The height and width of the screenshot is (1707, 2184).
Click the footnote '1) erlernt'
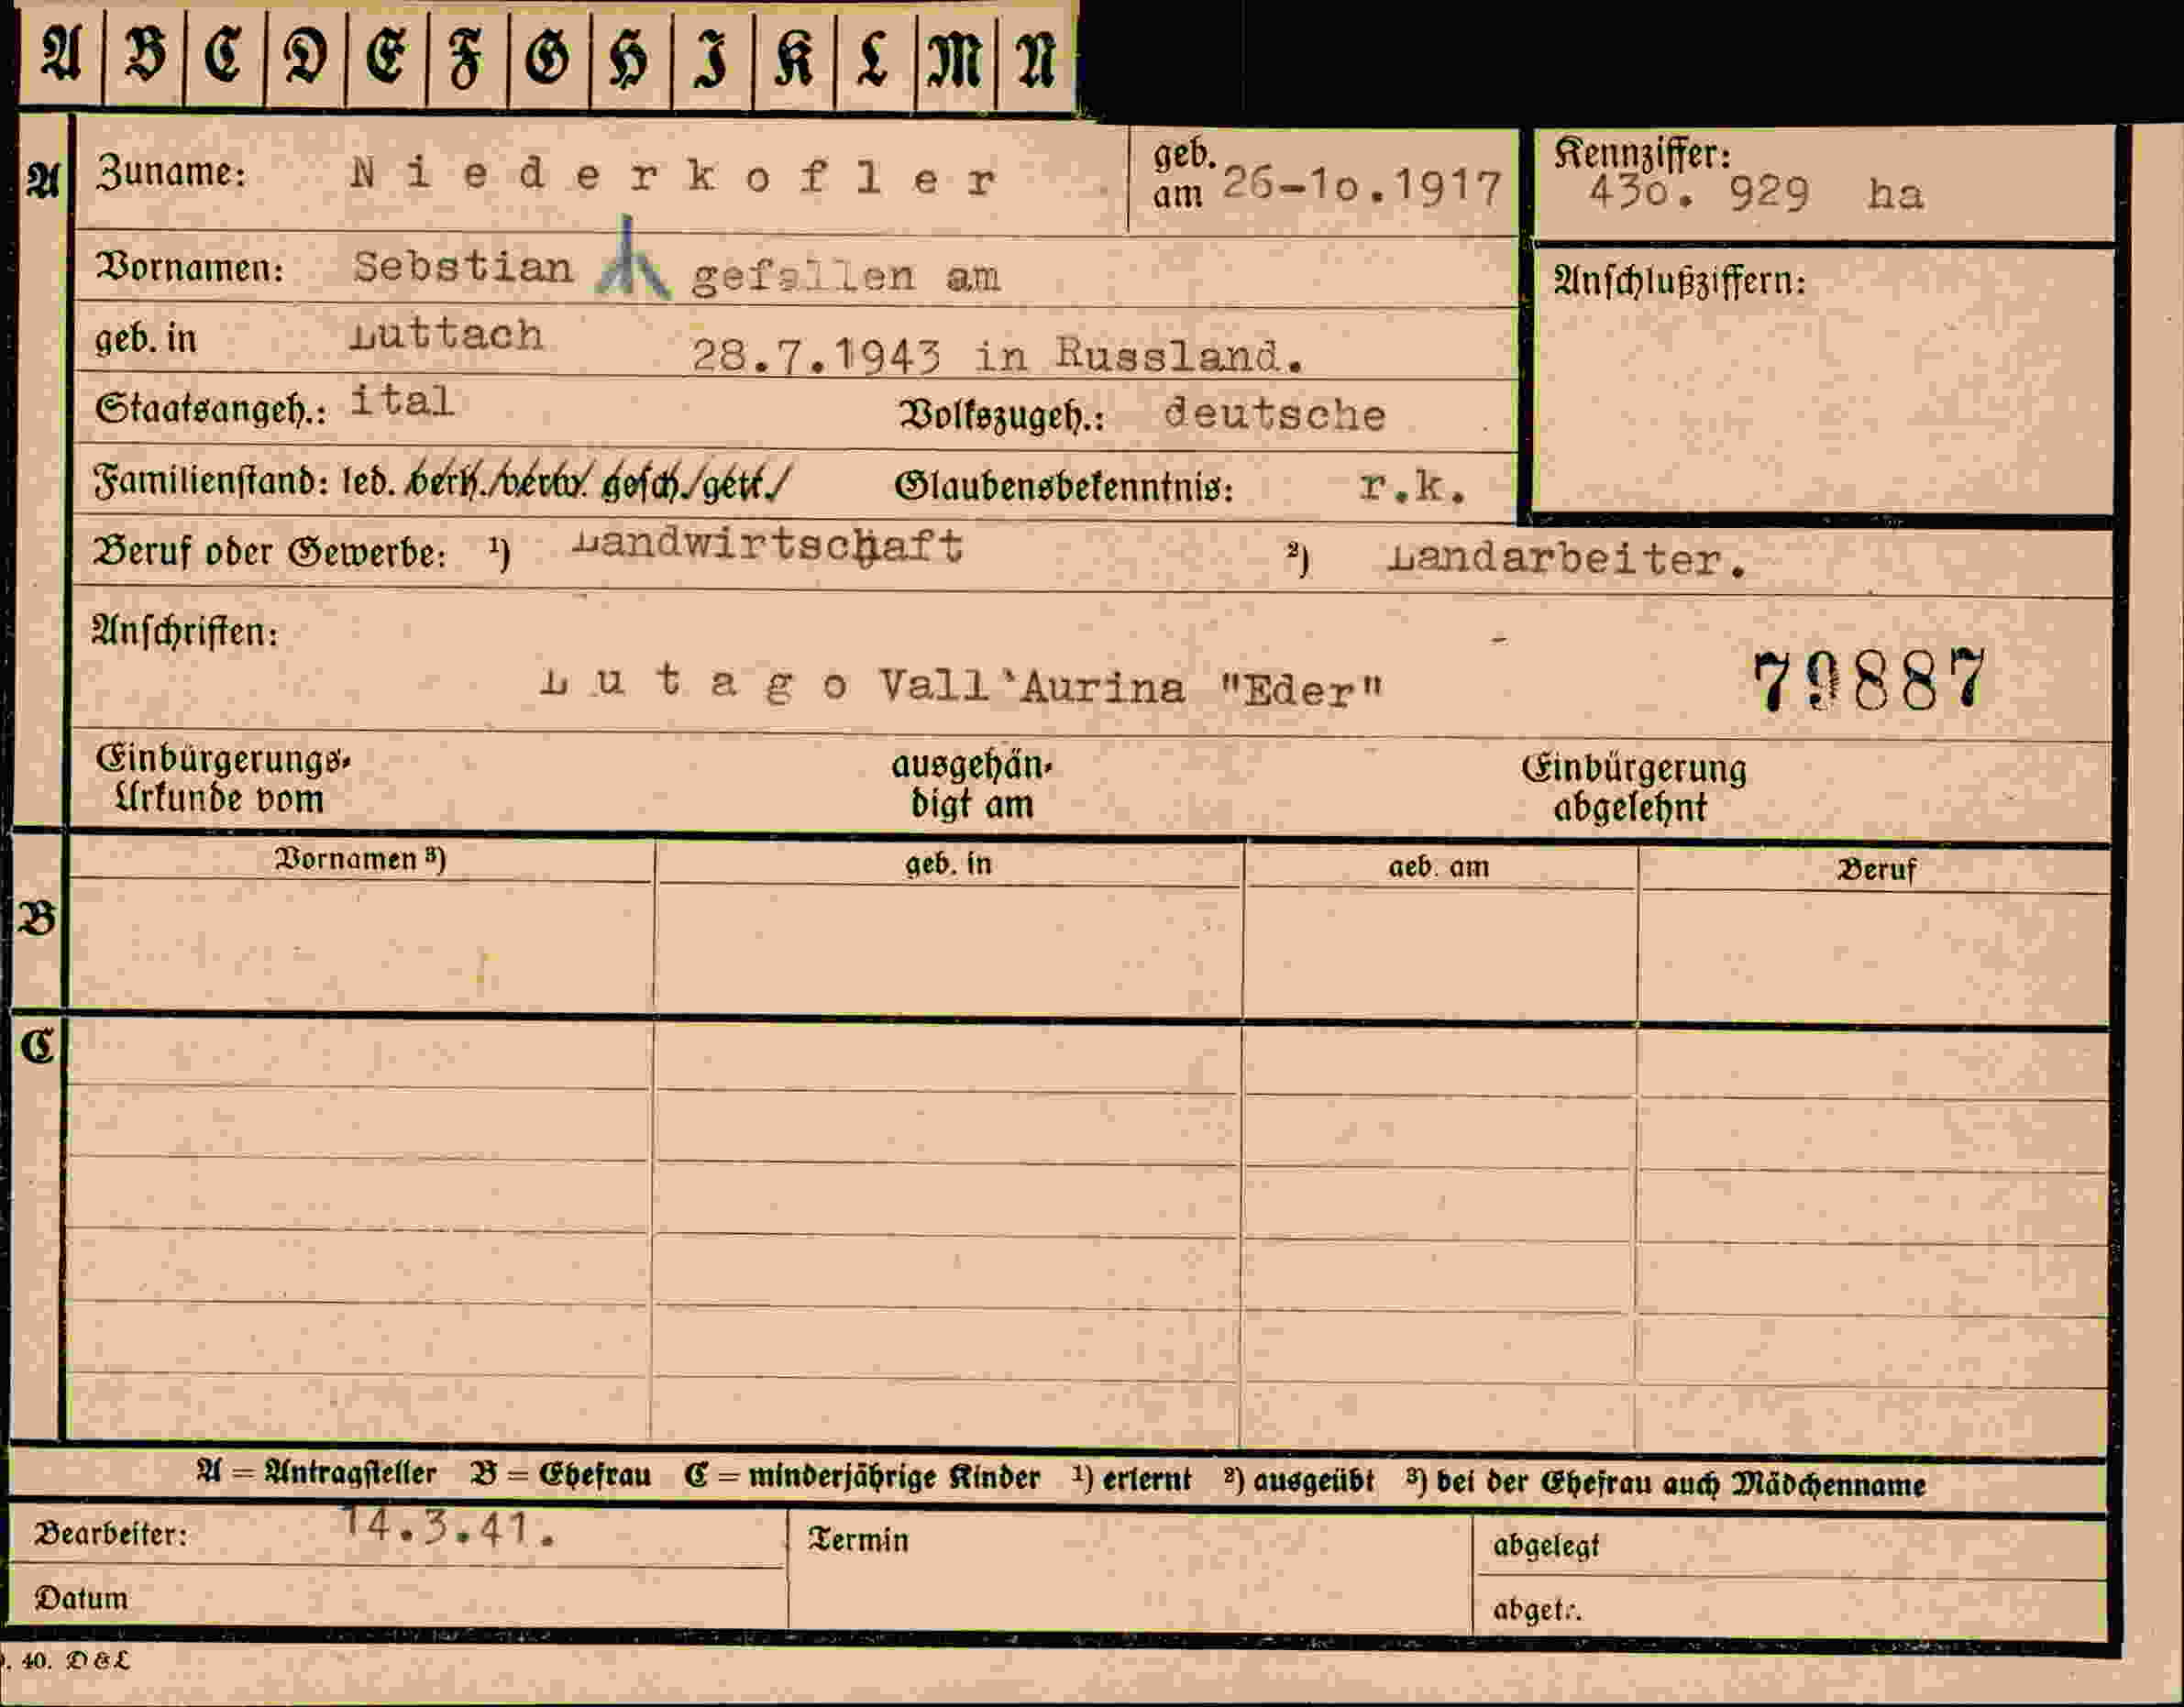click(1131, 1479)
